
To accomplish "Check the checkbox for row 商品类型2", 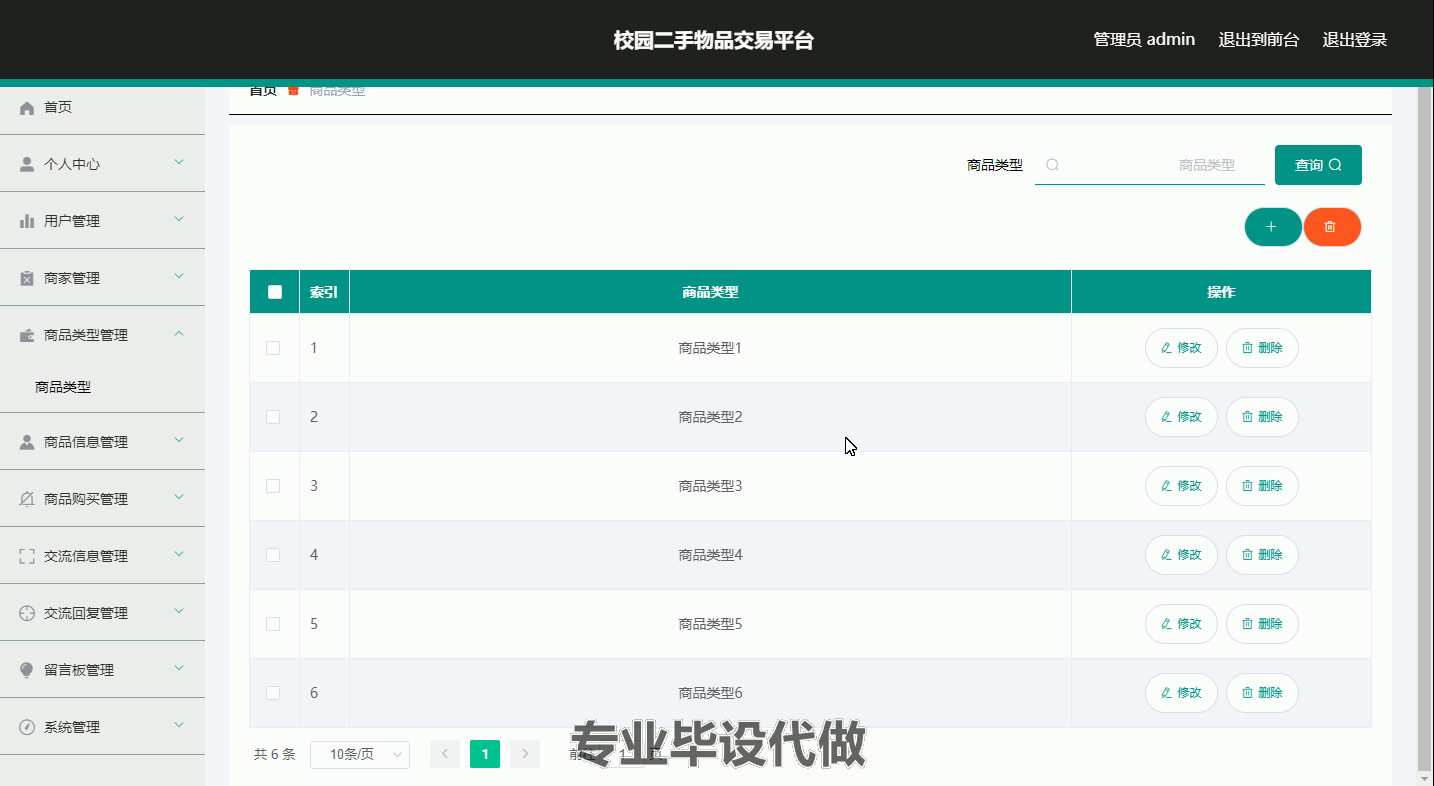I will tap(273, 417).
